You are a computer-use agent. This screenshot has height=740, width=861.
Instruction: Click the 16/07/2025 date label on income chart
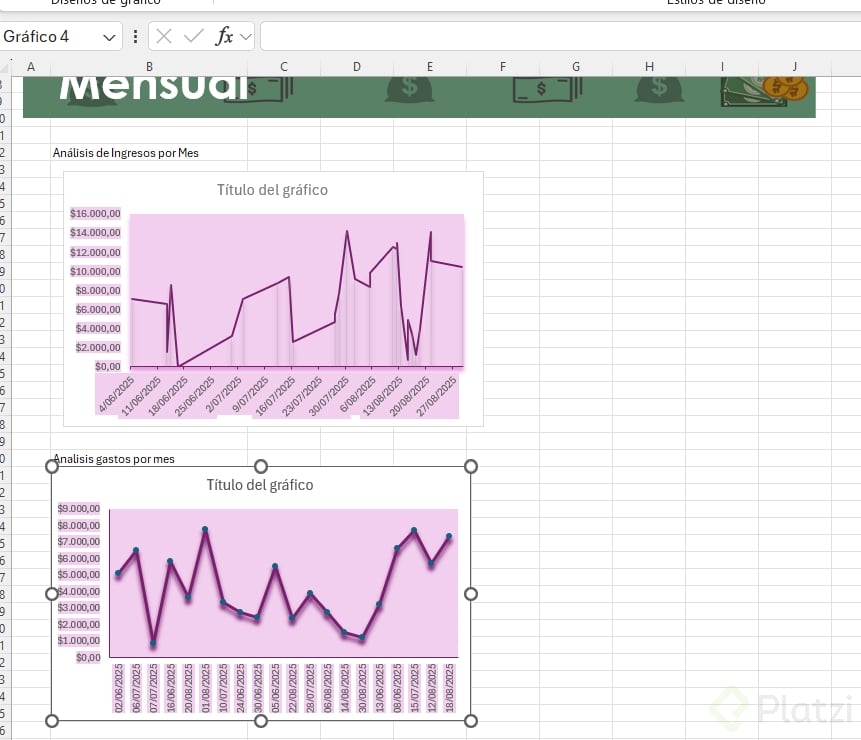tap(276, 396)
